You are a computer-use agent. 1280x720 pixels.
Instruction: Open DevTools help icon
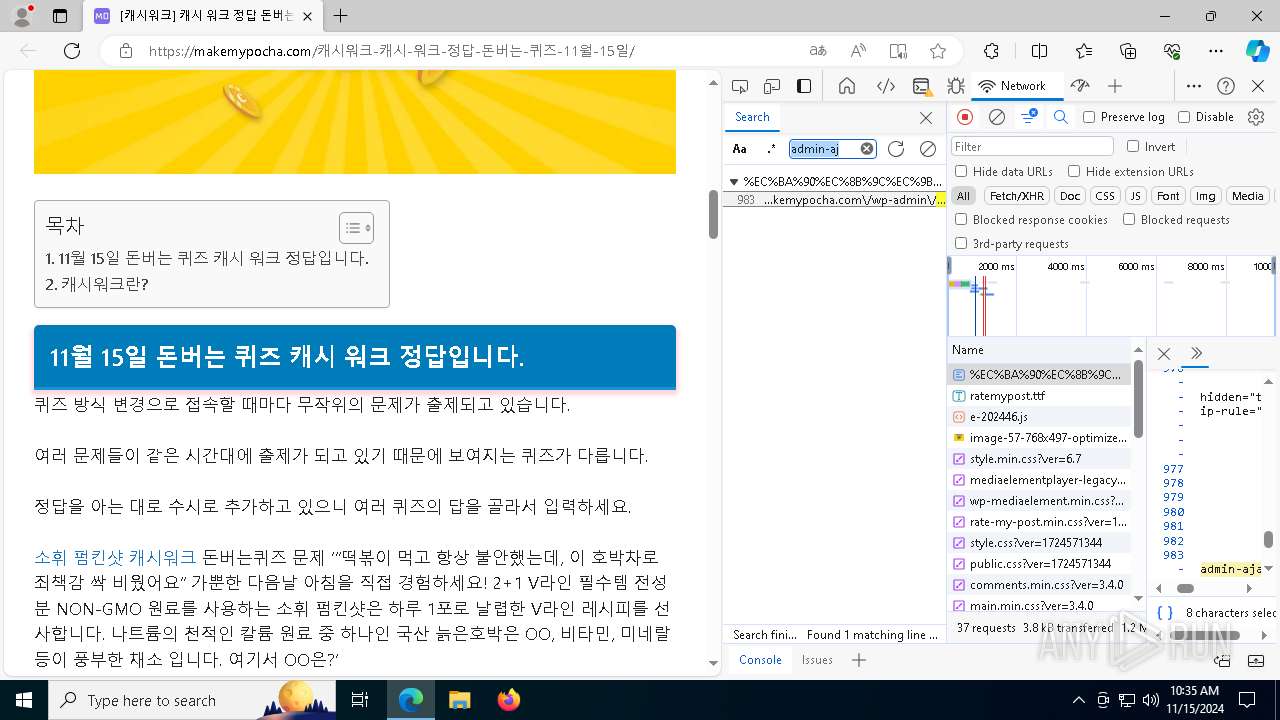coord(1226,86)
